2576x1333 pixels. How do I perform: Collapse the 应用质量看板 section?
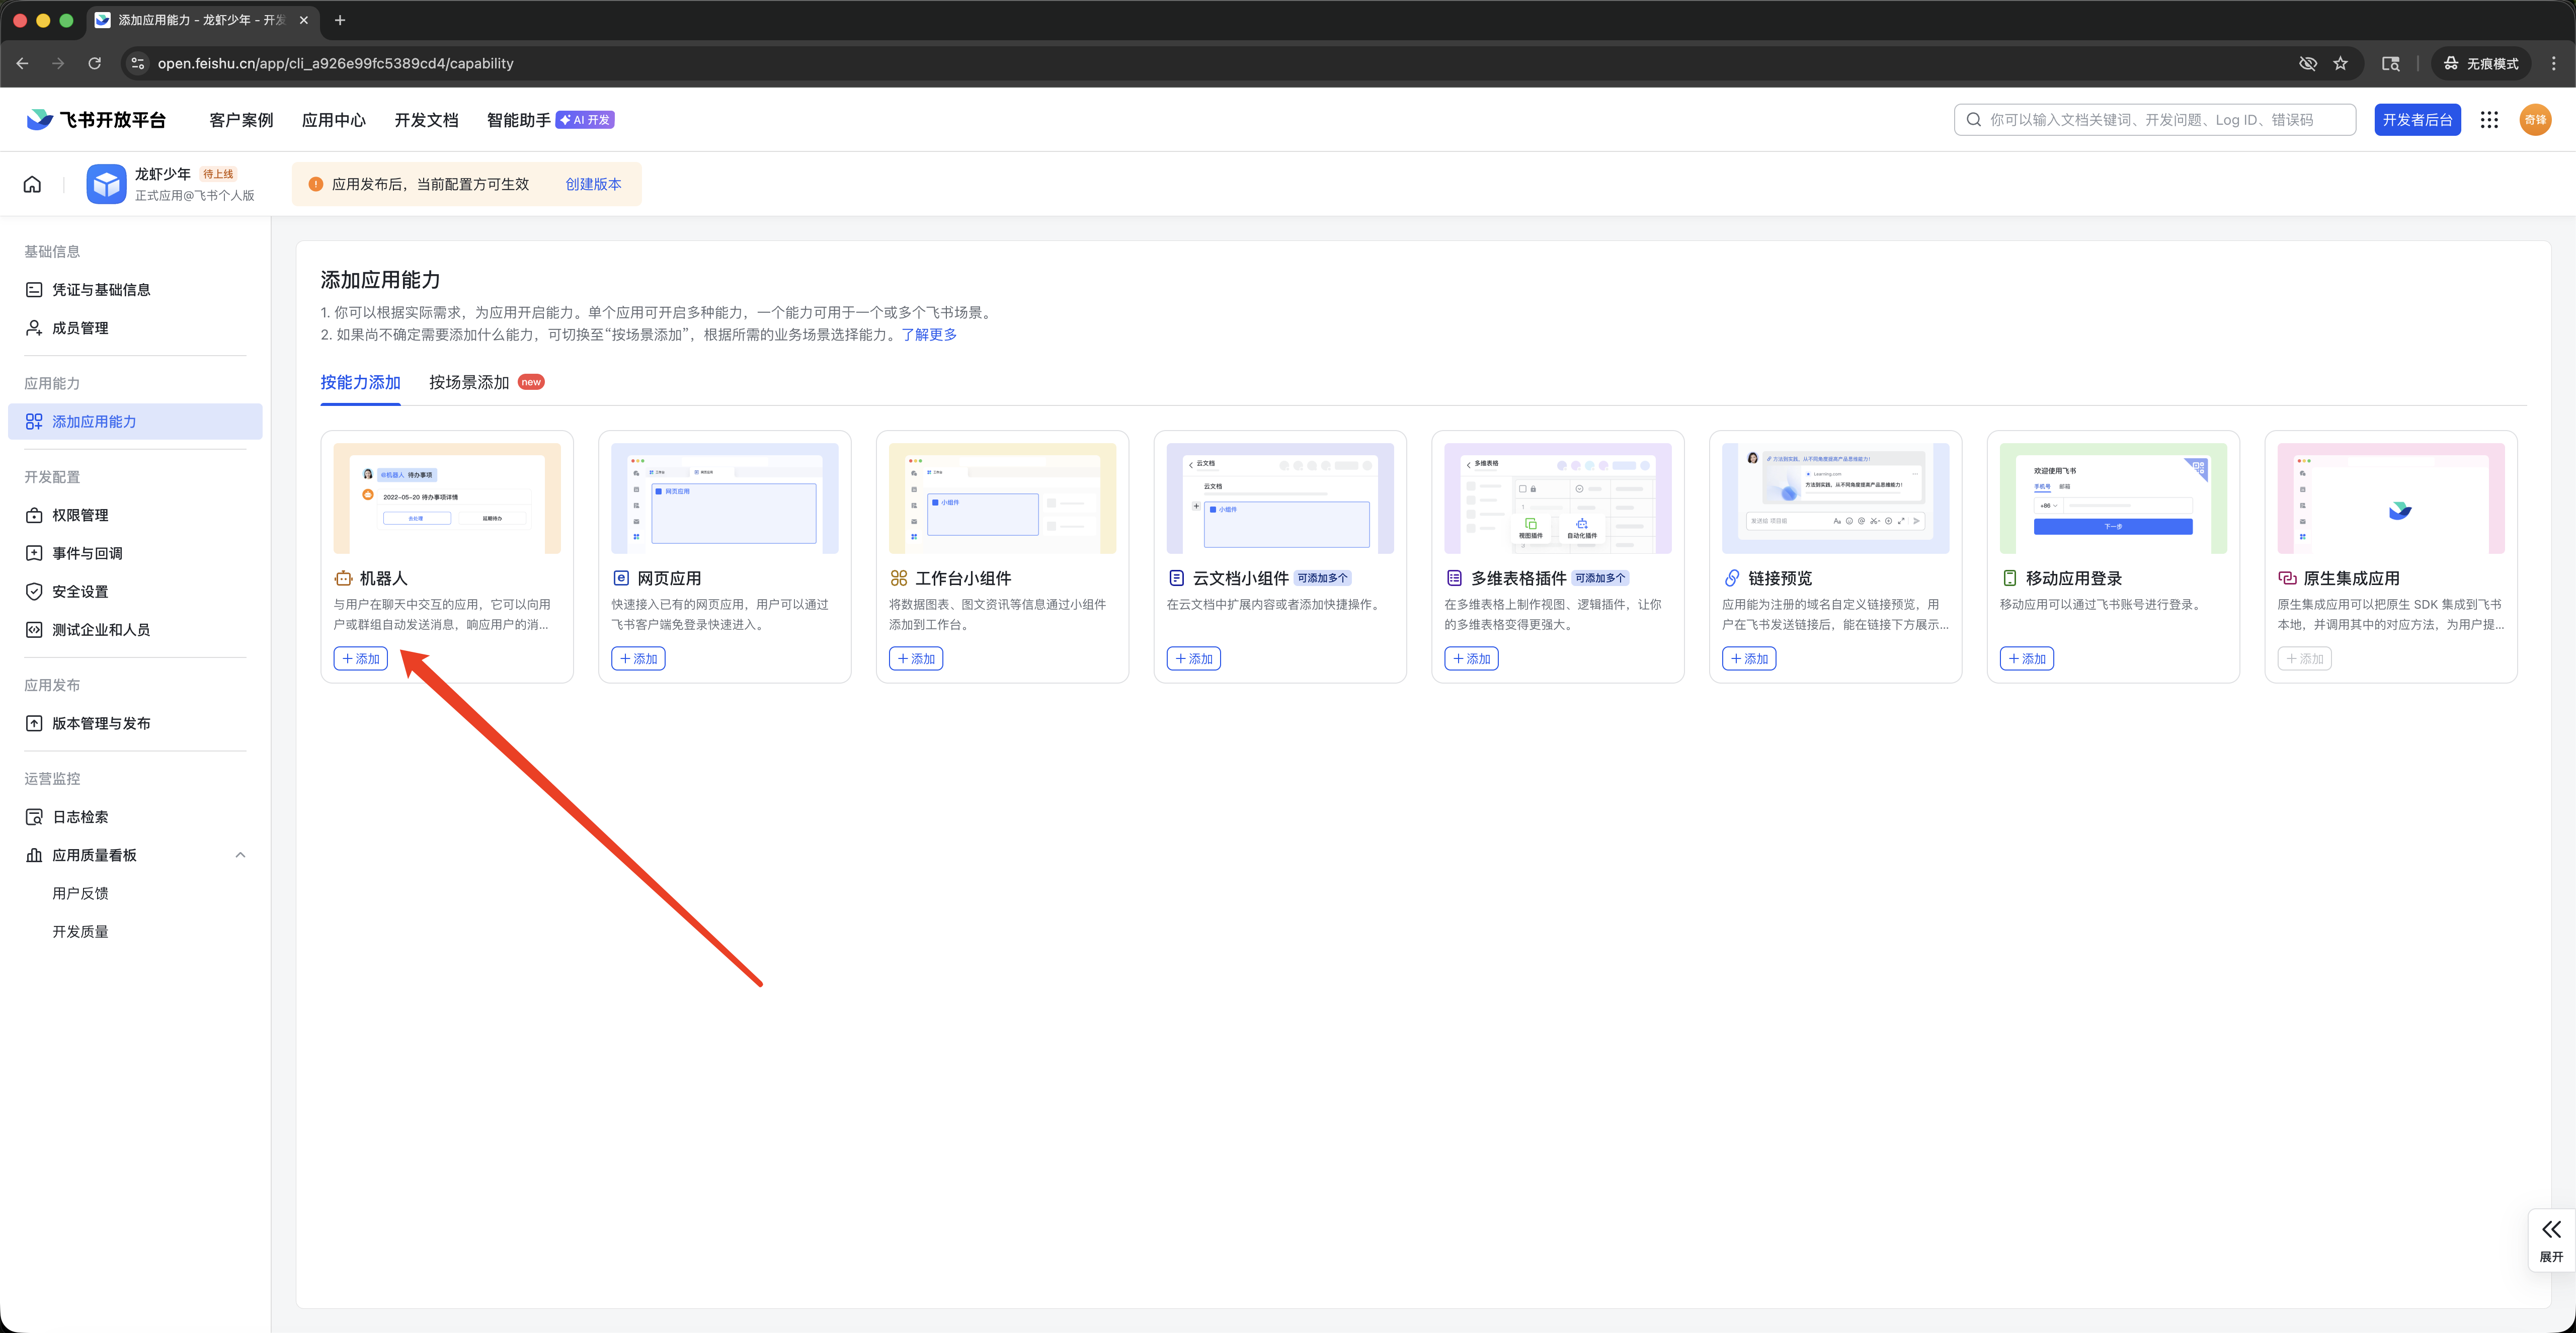(x=240, y=855)
